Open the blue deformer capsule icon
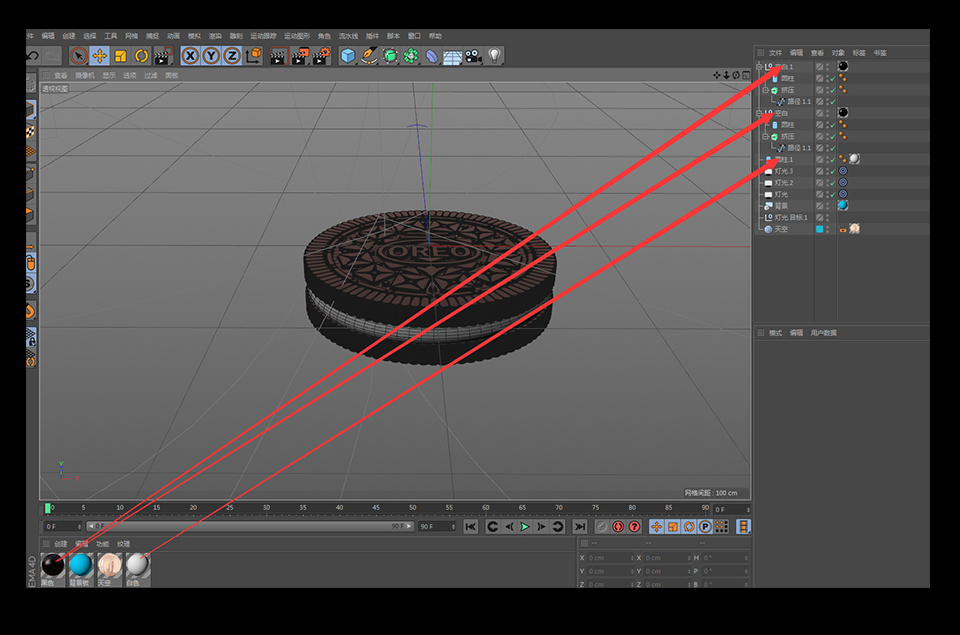This screenshot has width=960, height=635. tap(432, 56)
